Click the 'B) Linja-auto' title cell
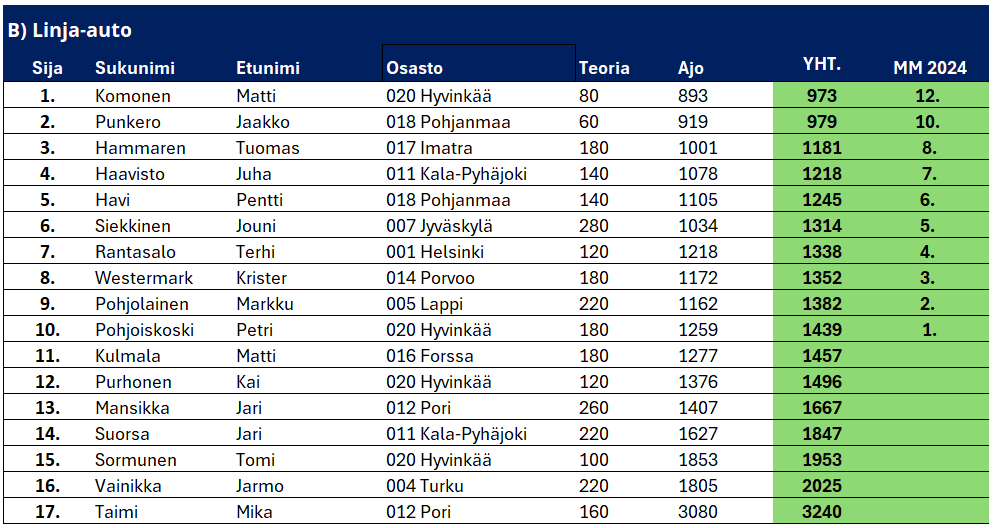This screenshot has height=528, width=993. click(x=70, y=30)
